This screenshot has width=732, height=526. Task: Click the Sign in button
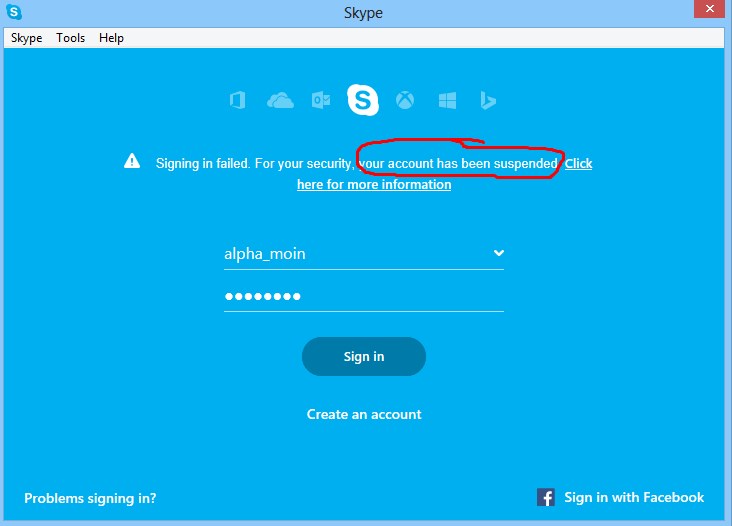(364, 357)
